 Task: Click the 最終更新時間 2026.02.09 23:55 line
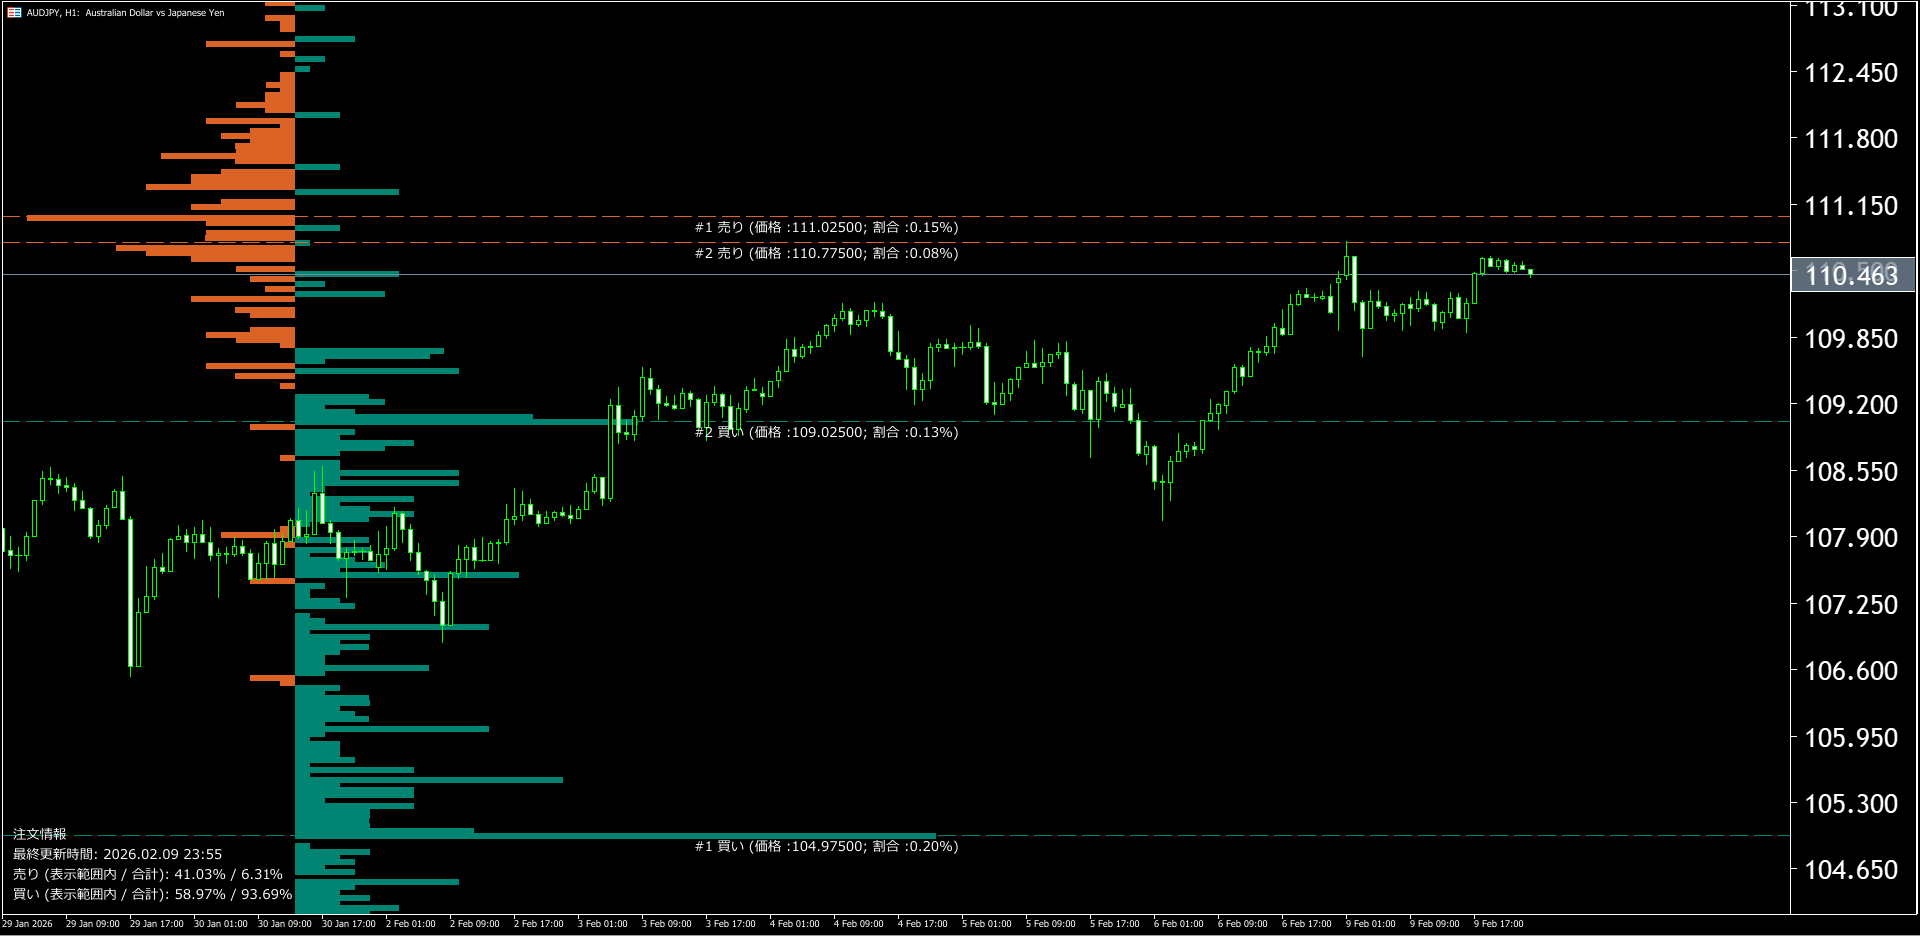pos(118,855)
